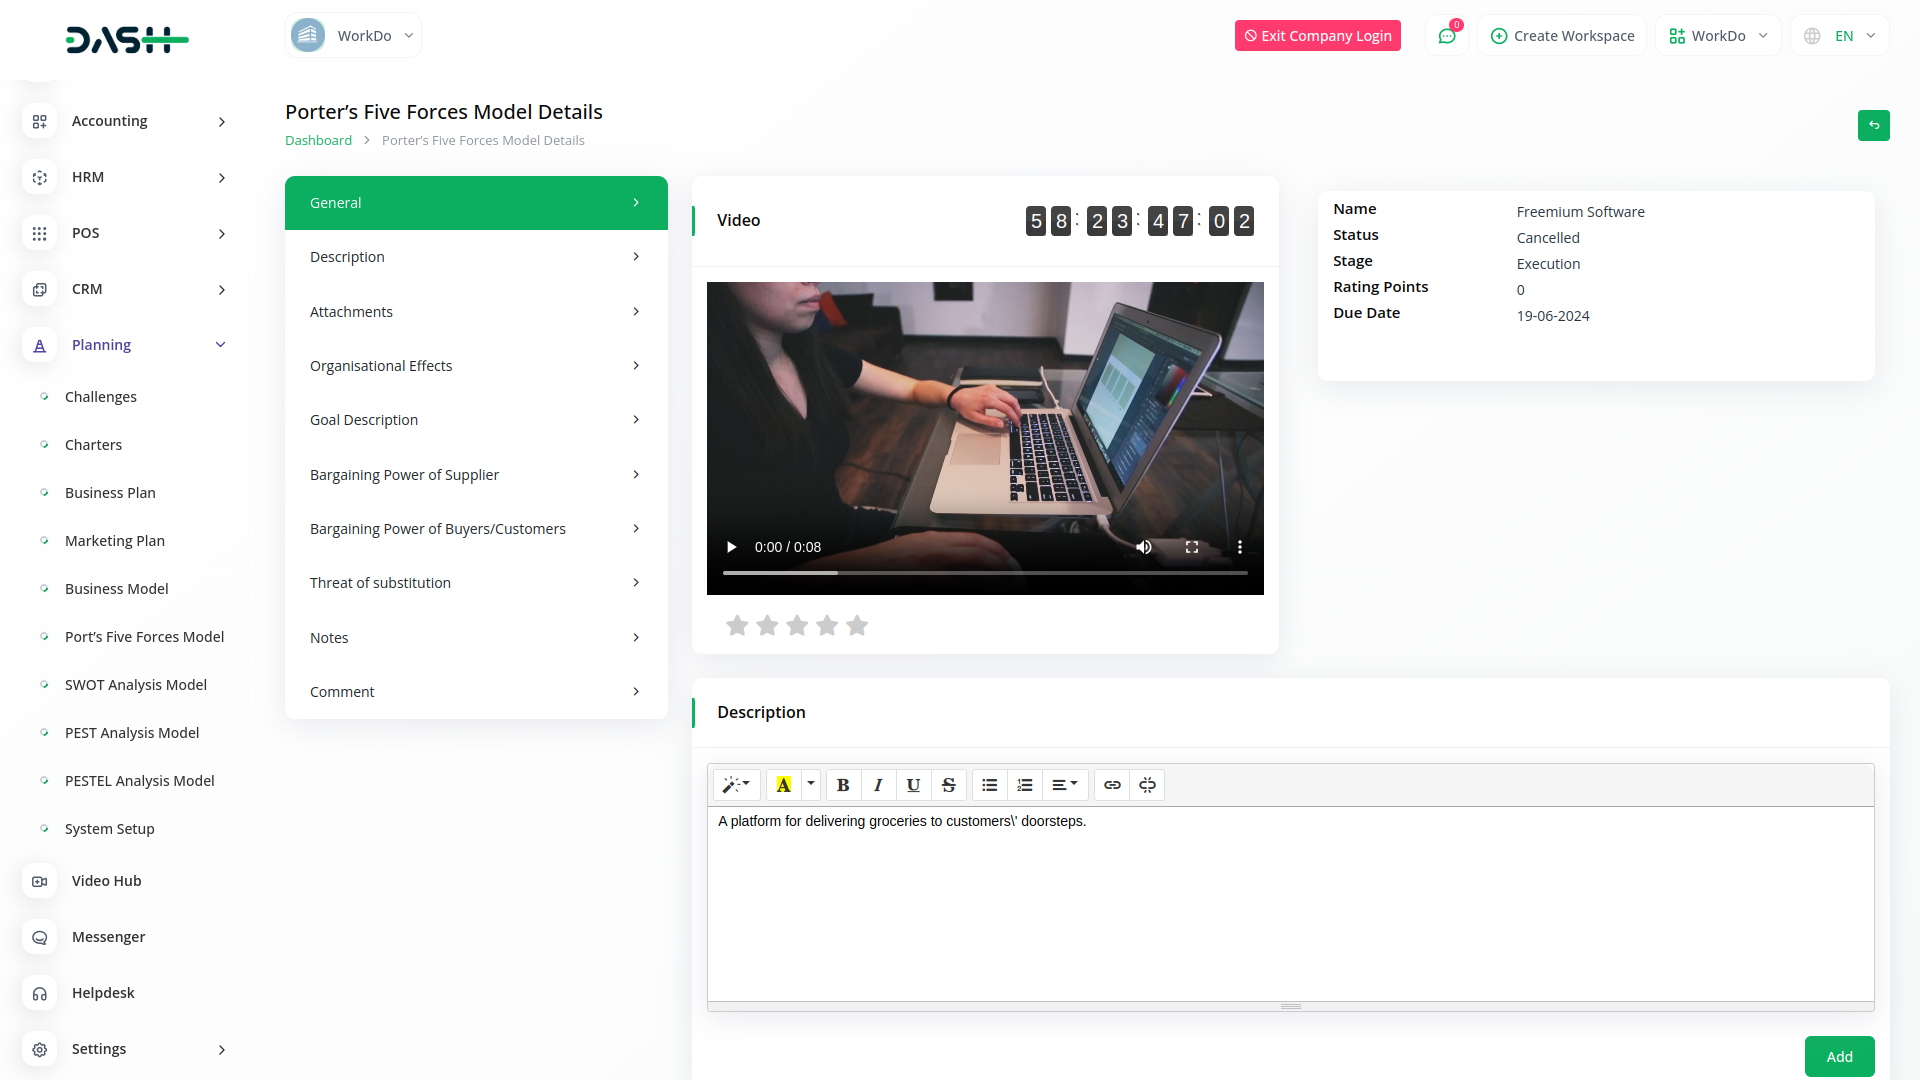Select SWOT Analysis Model in sidebar
Image resolution: width=1920 pixels, height=1080 pixels.
(136, 685)
